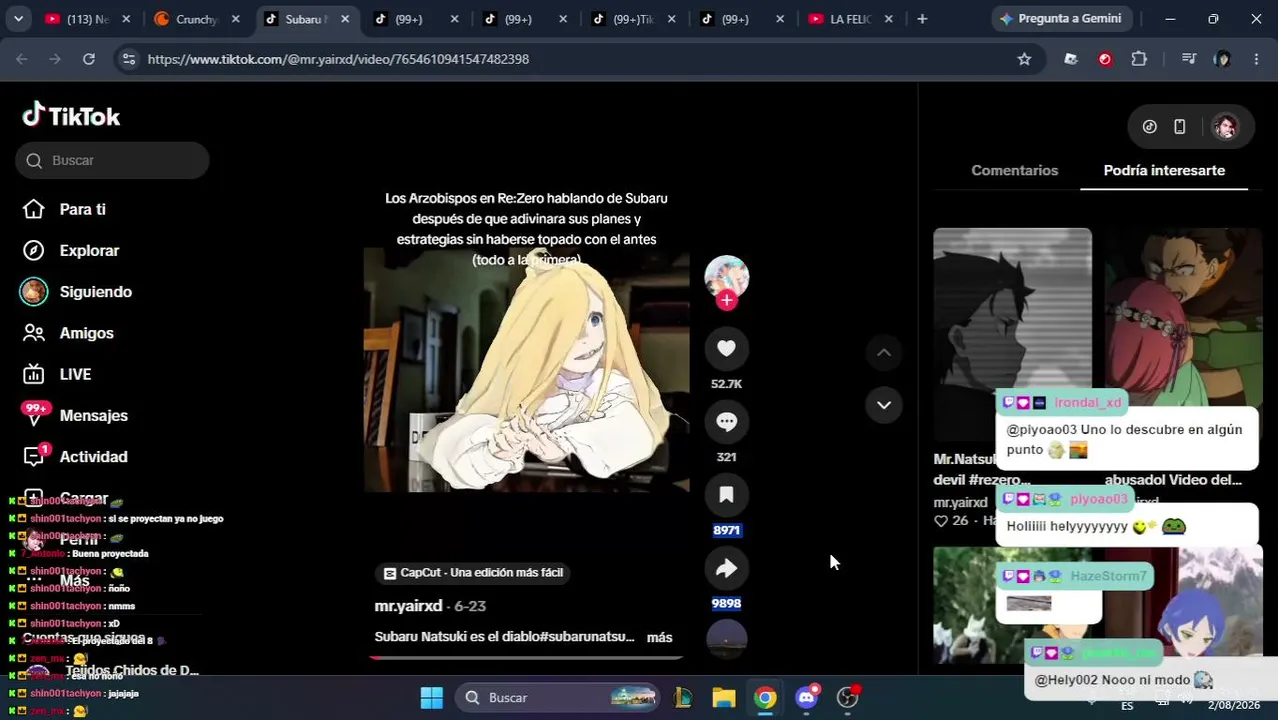Open the Chrome profile avatar
1278x720 pixels.
(1222, 59)
